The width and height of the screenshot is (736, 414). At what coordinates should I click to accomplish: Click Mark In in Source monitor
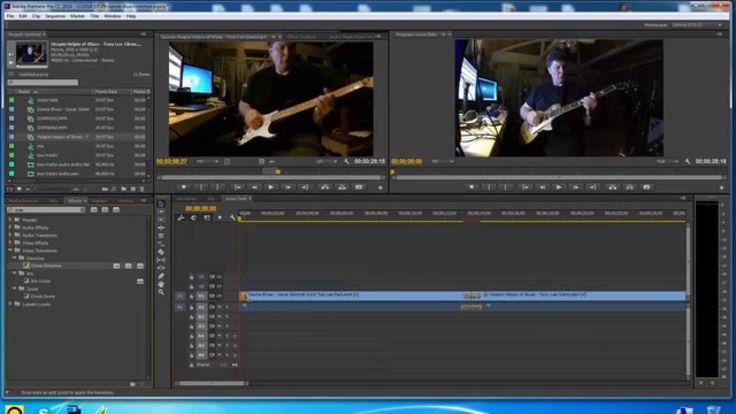[x=201, y=187]
